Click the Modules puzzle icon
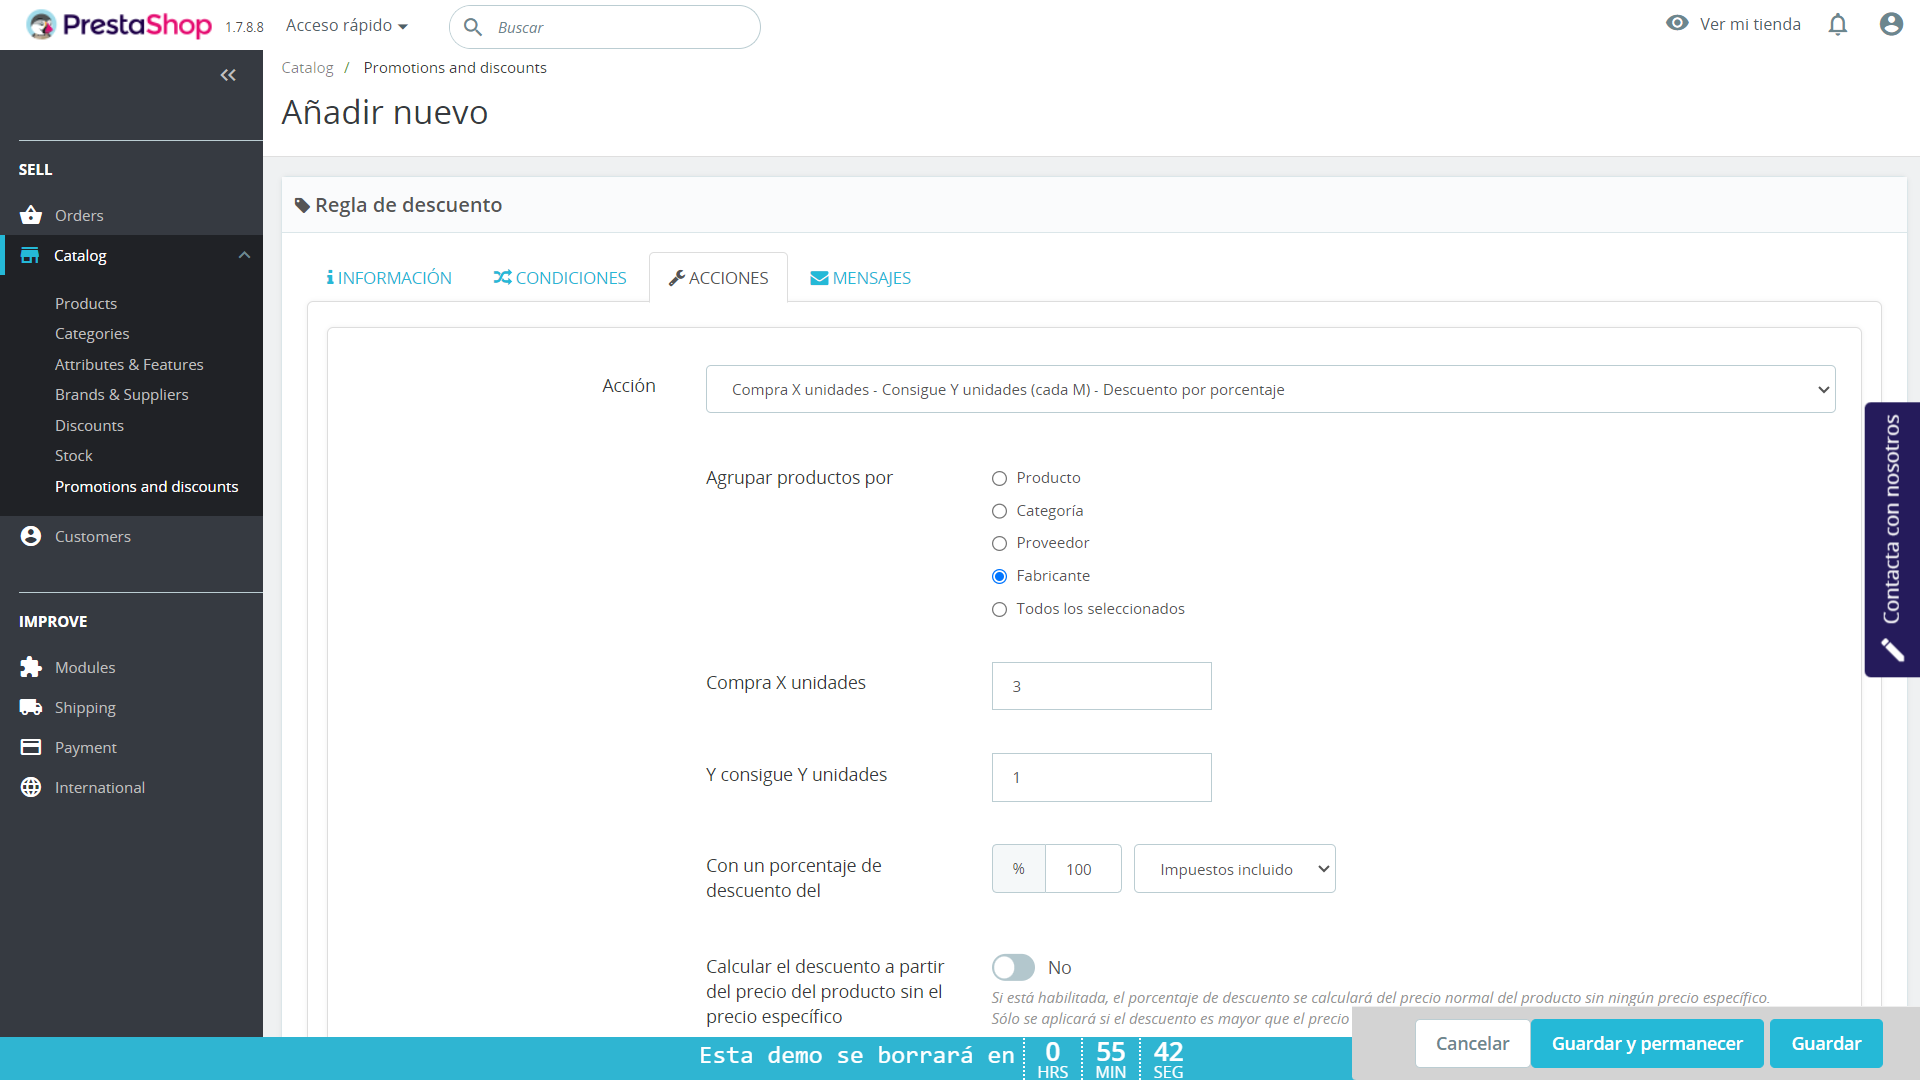 click(x=31, y=667)
